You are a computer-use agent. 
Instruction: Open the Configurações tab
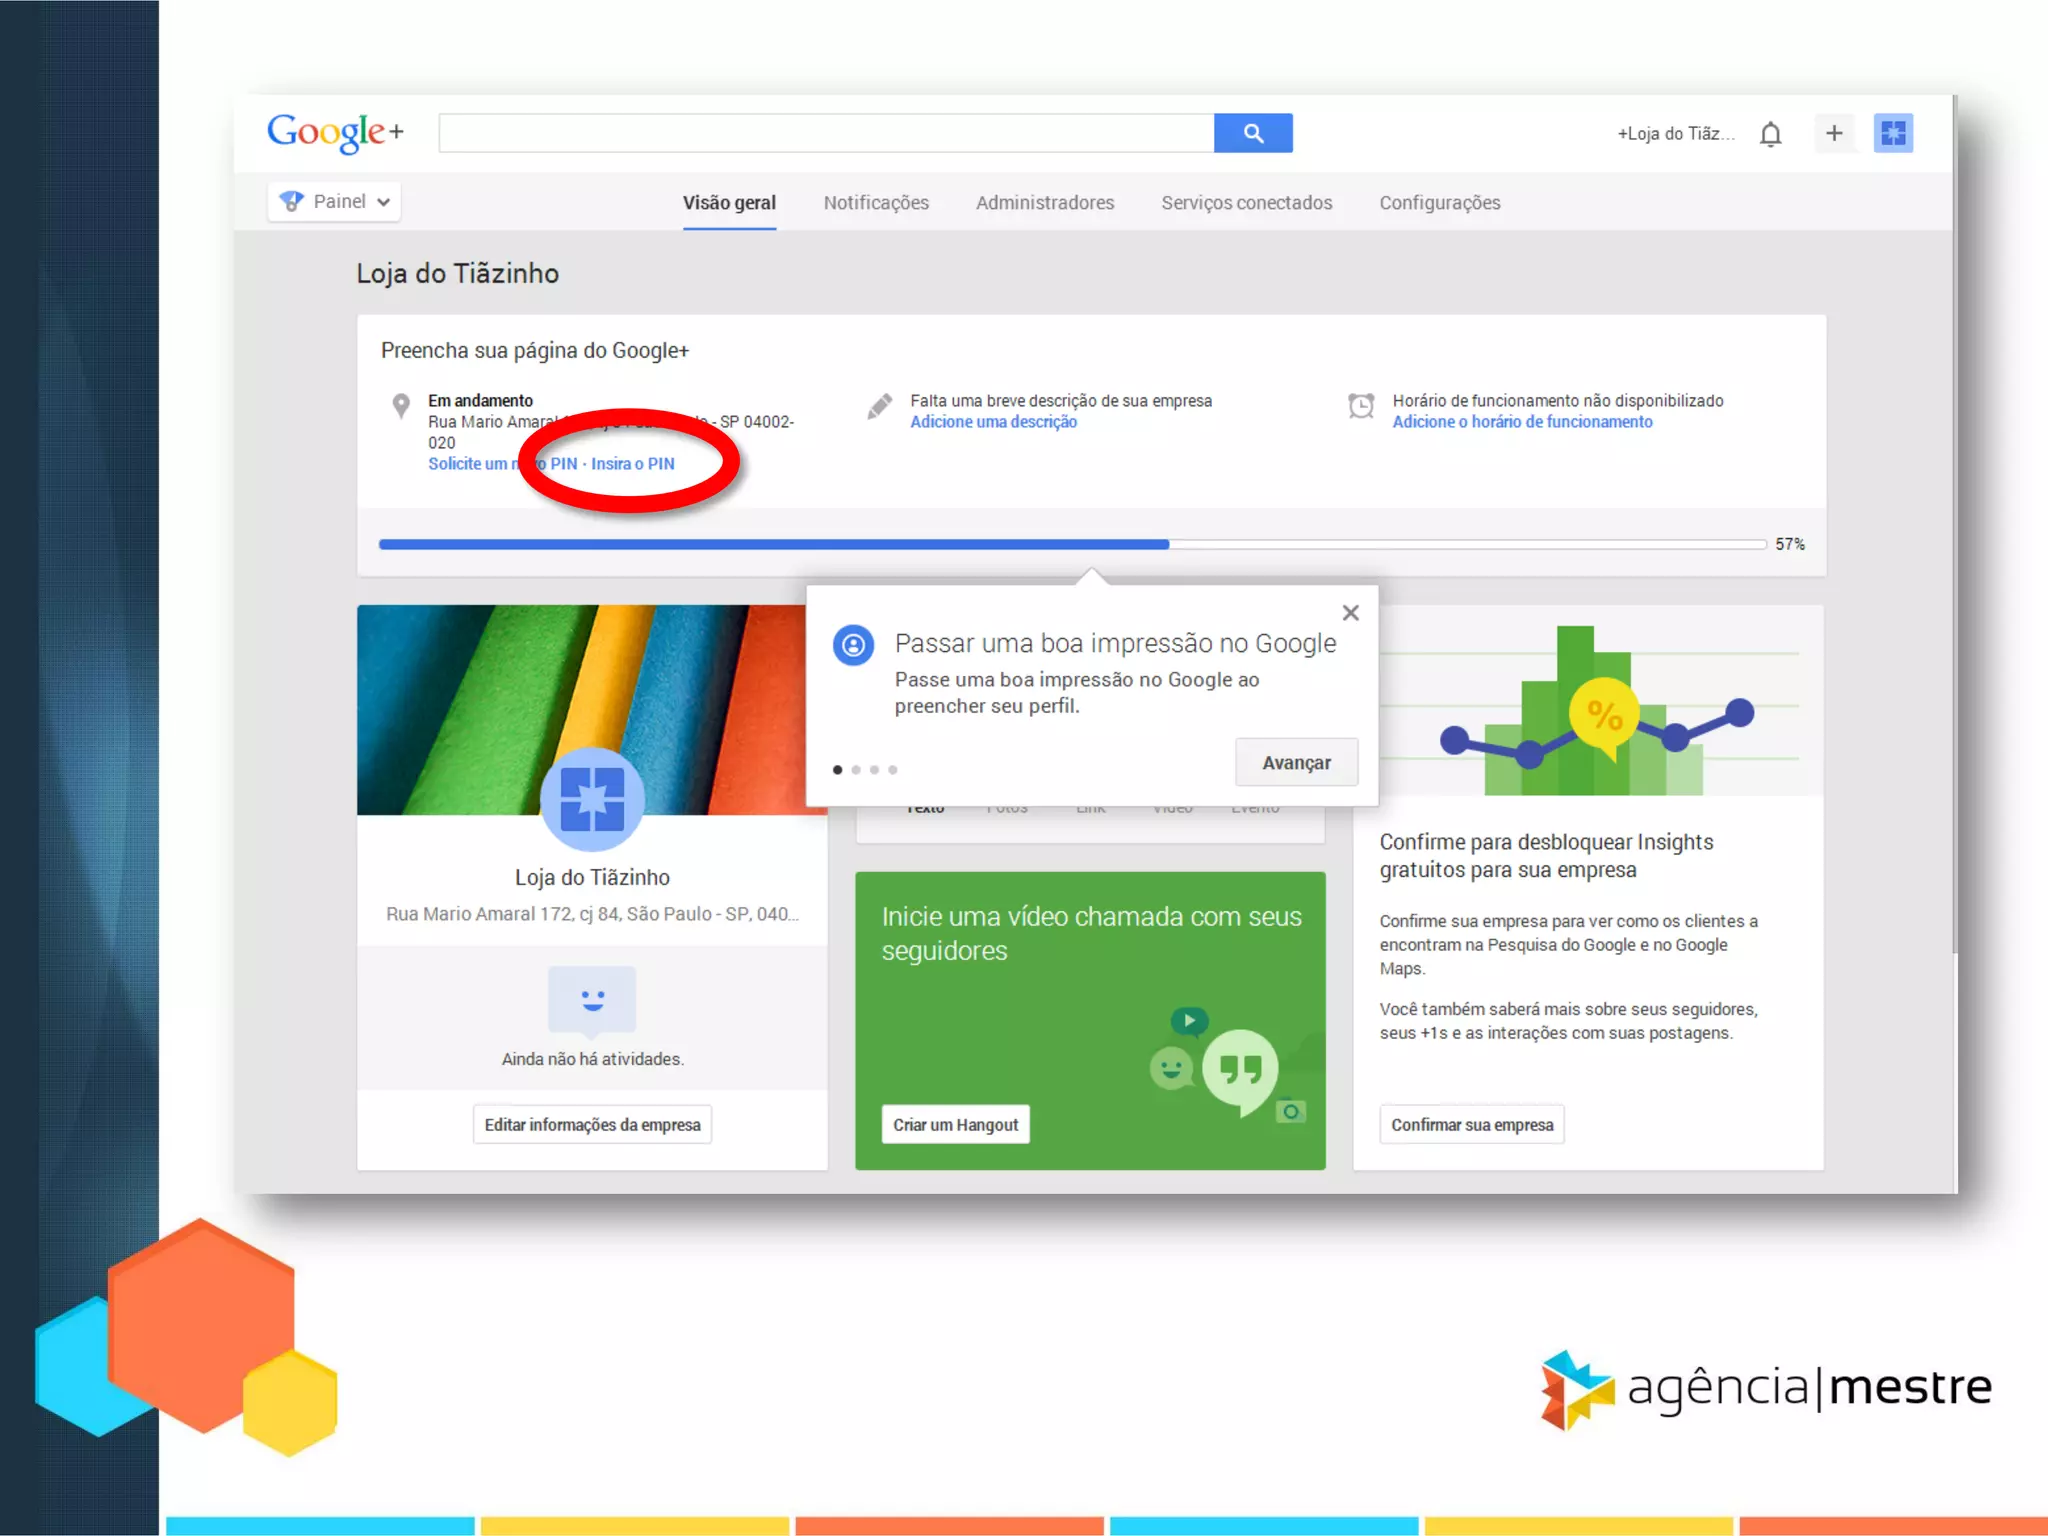1439,203
